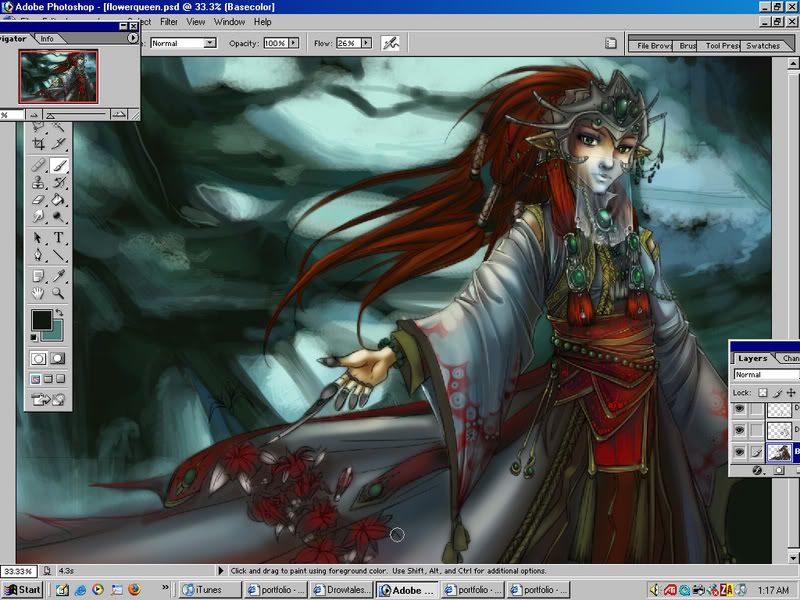Click the Windows Start button
This screenshot has width=800, height=600.
(22, 590)
